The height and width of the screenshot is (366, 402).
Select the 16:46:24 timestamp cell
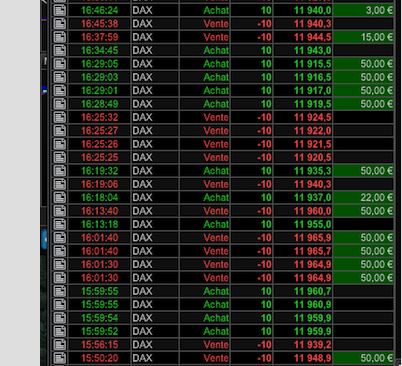[99, 10]
